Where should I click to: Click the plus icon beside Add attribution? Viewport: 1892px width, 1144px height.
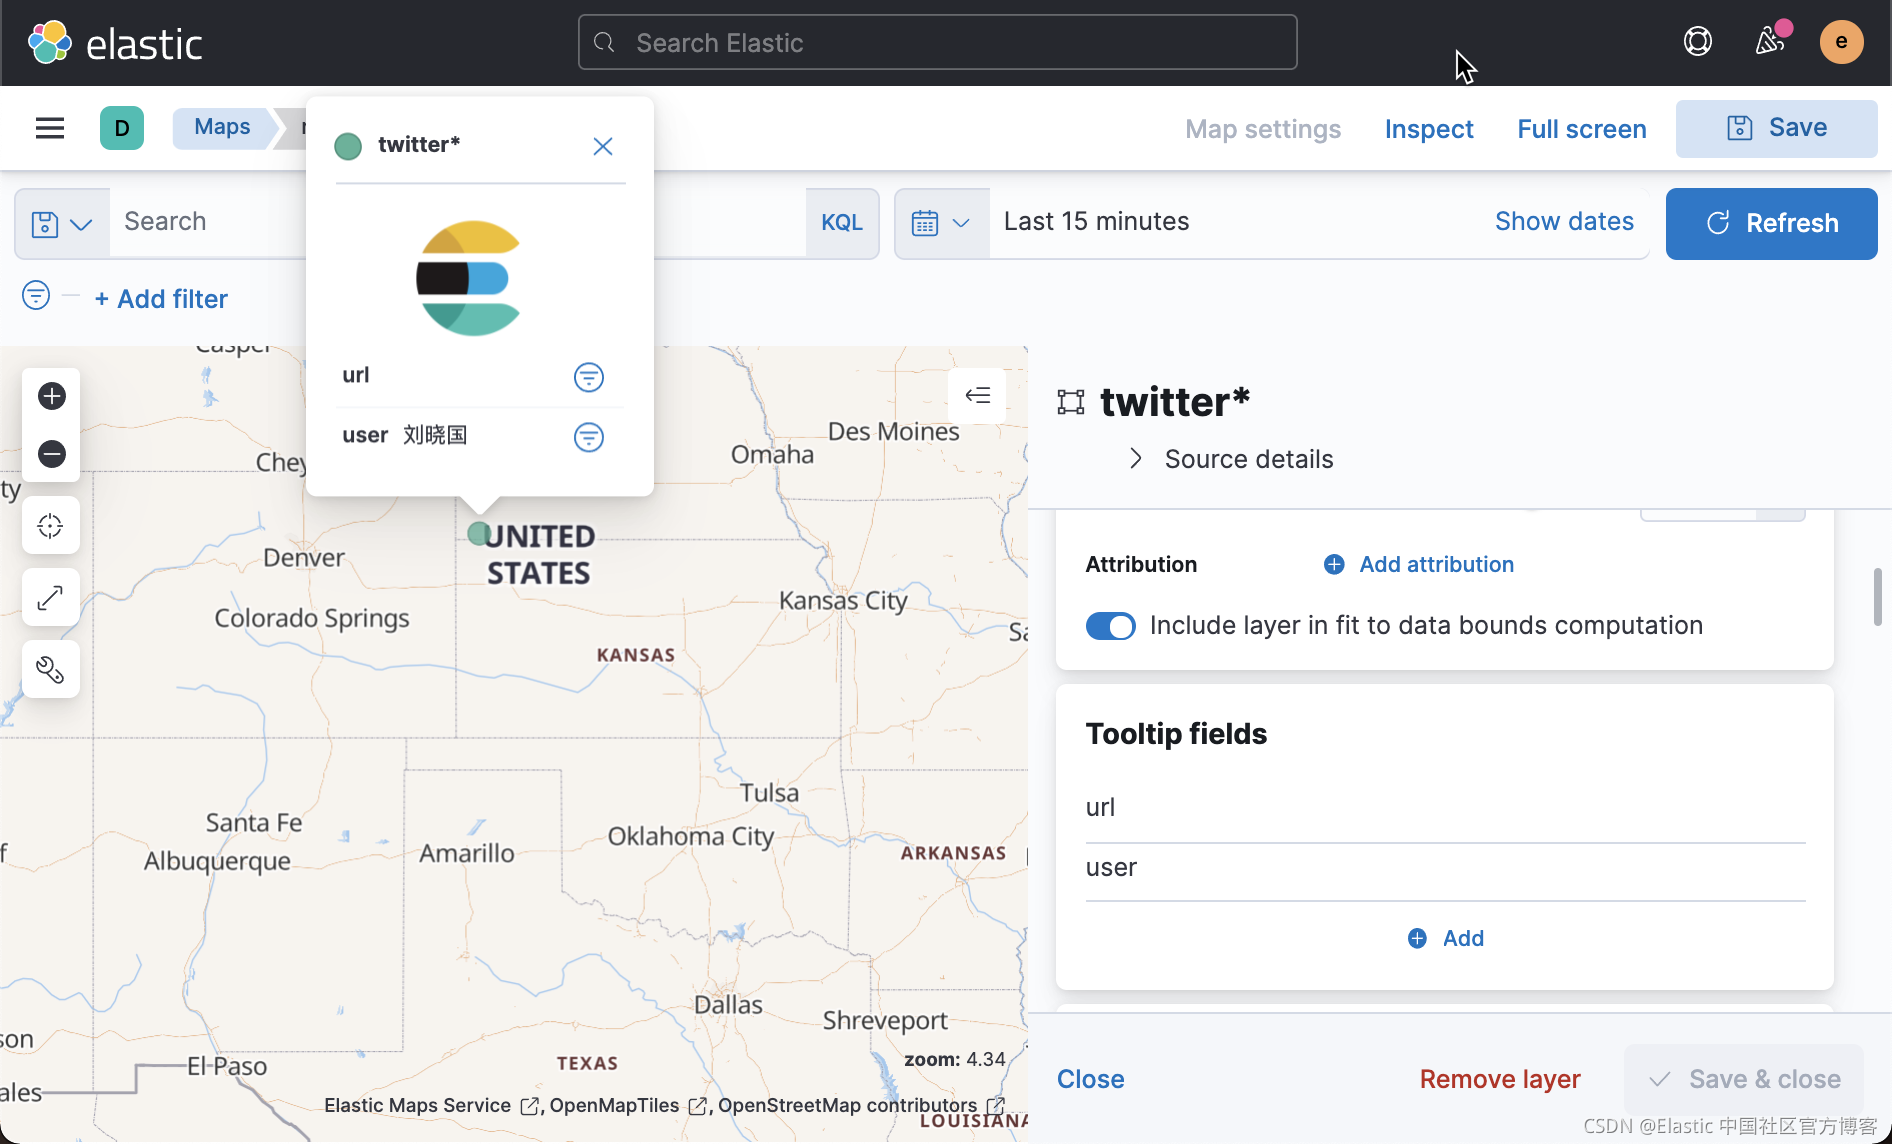click(x=1334, y=565)
